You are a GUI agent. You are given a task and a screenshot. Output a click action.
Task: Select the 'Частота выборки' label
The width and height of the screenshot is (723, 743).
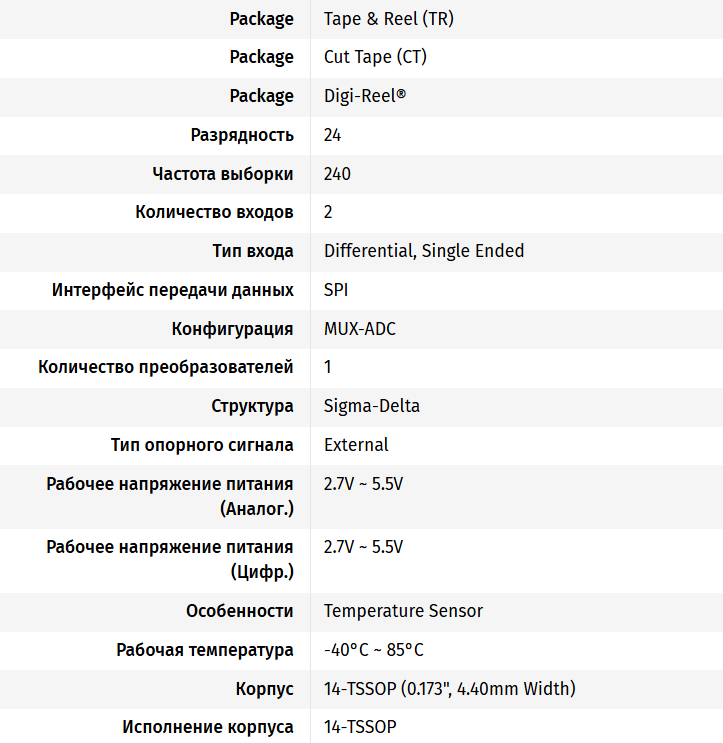[x=223, y=174]
